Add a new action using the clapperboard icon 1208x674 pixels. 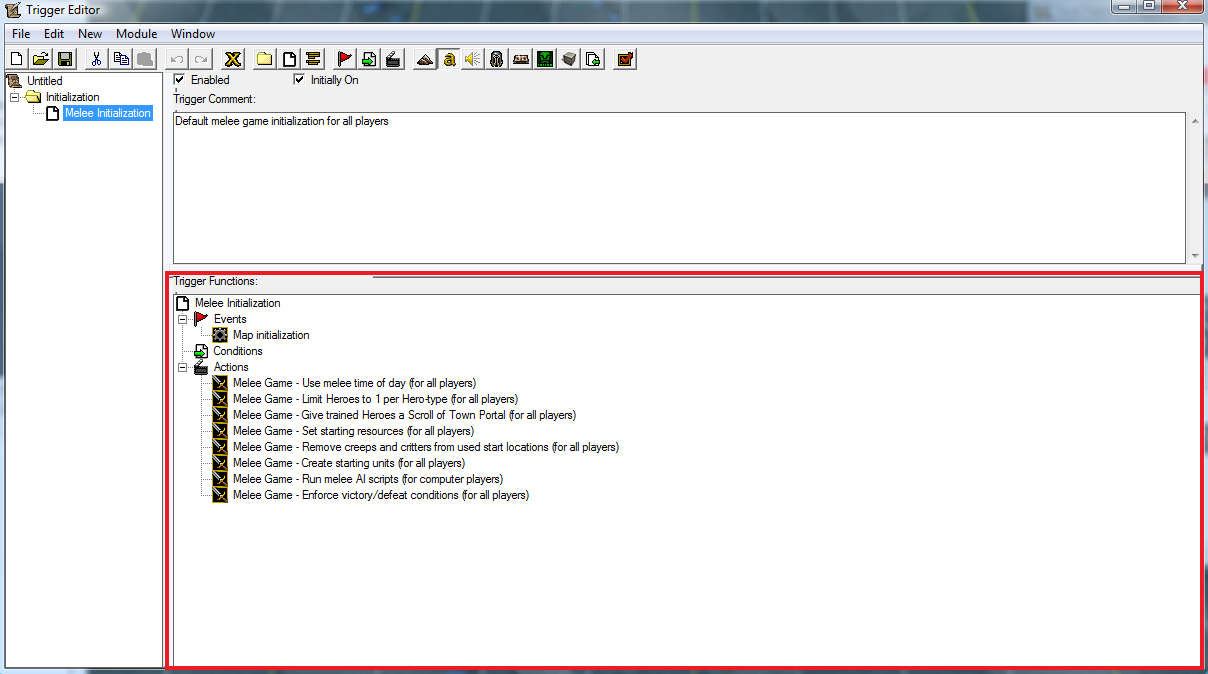point(393,59)
